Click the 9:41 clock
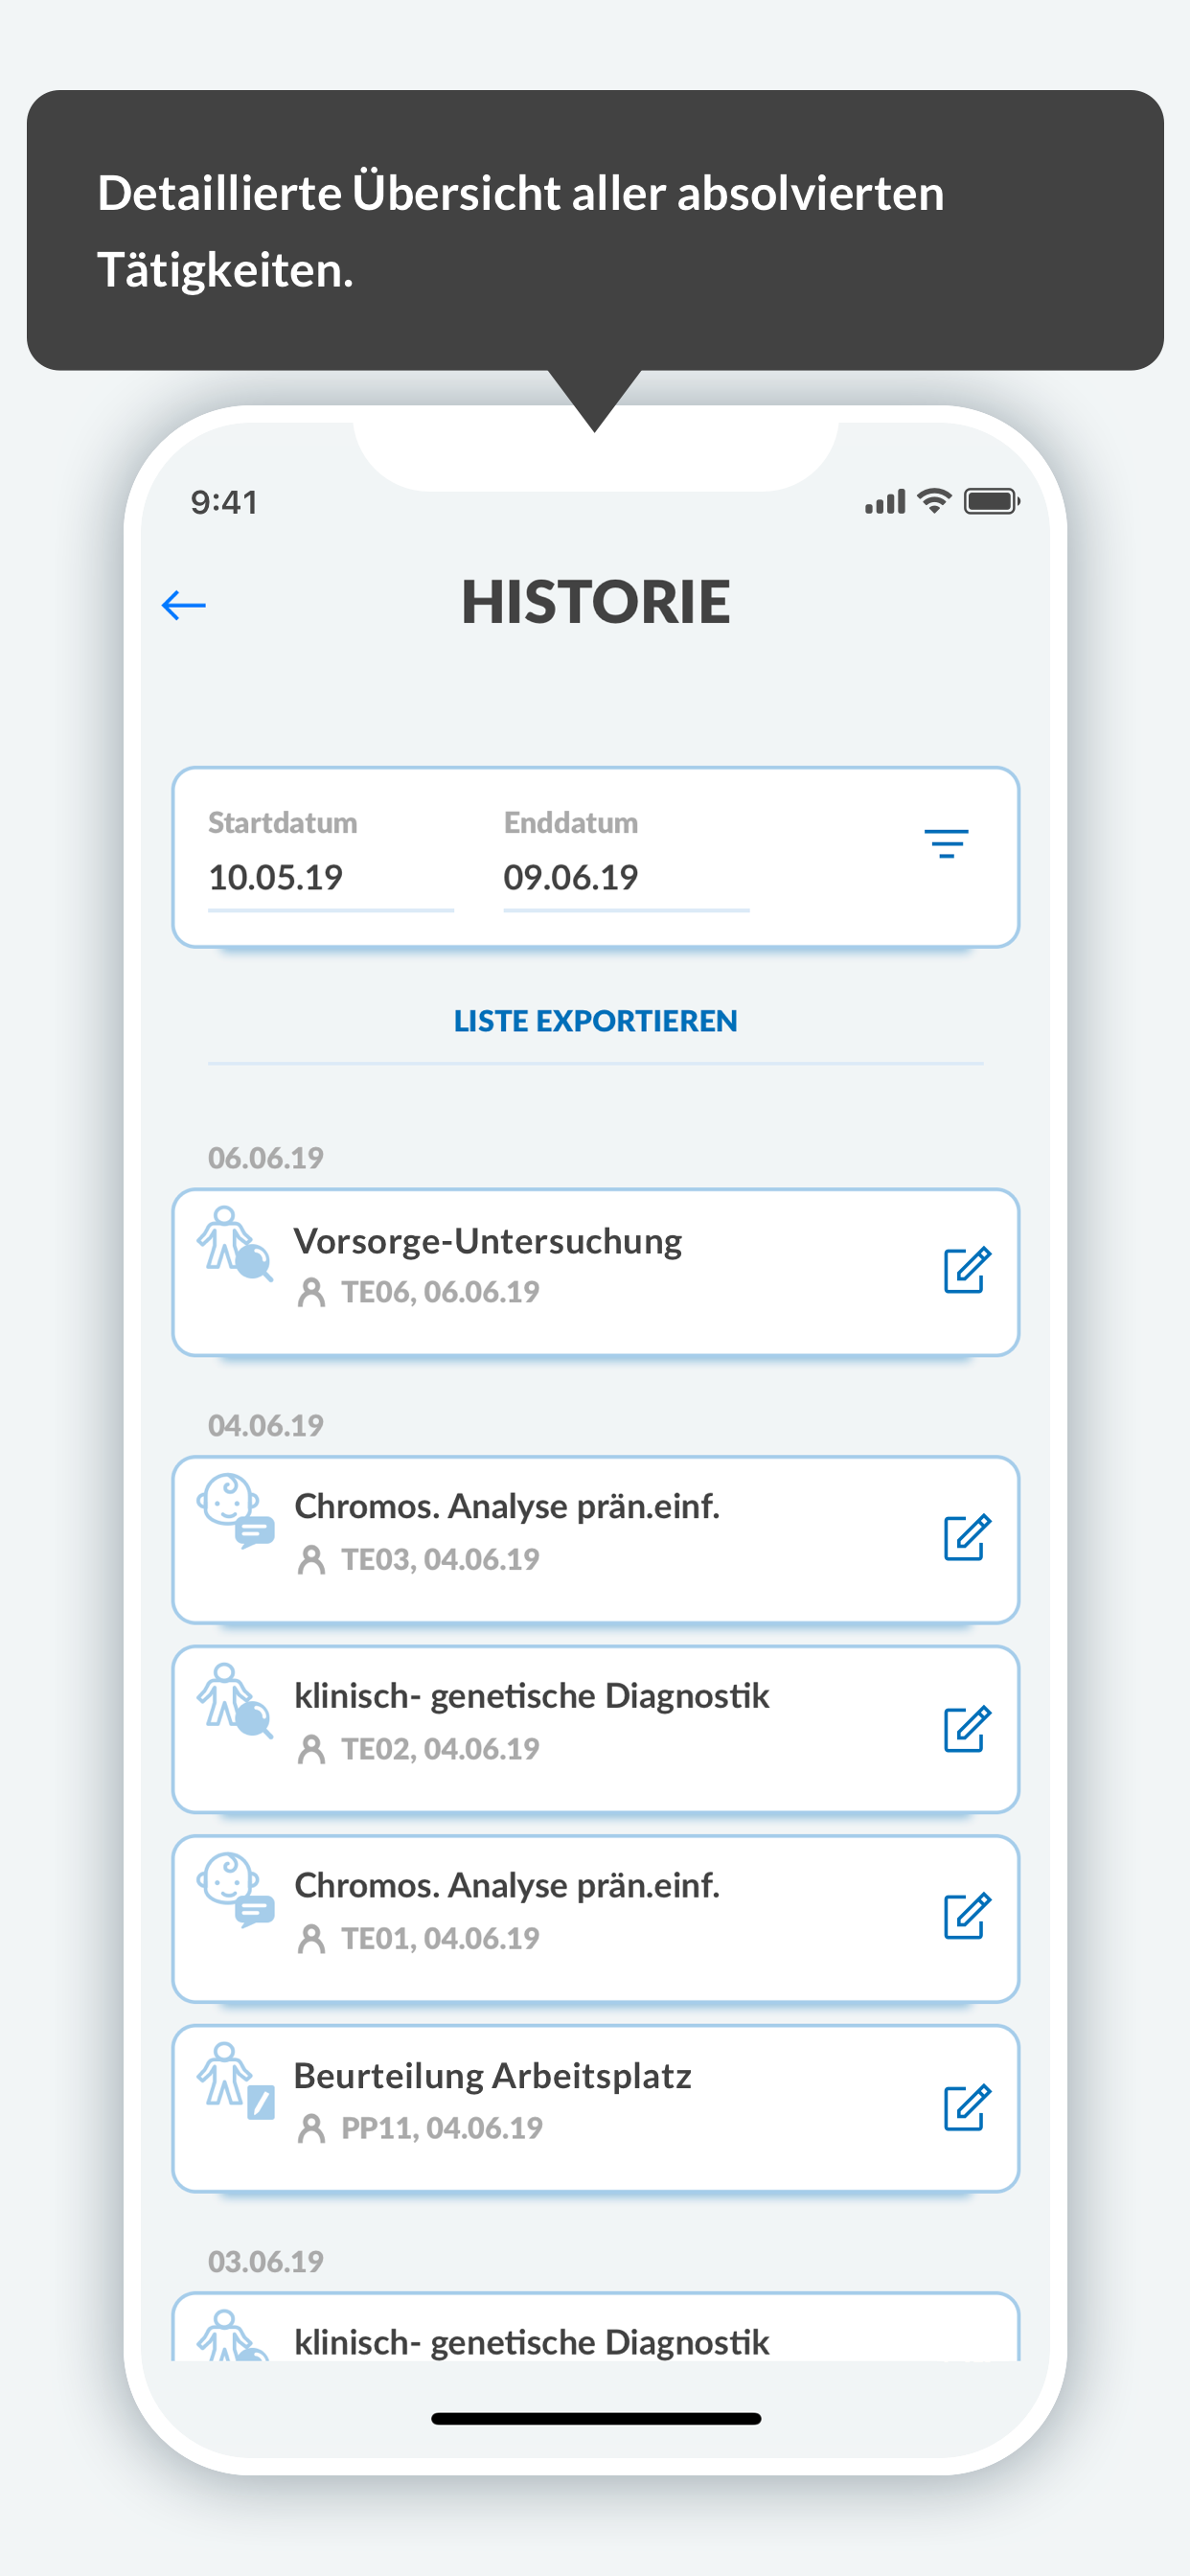Image resolution: width=1190 pixels, height=2576 pixels. [225, 502]
